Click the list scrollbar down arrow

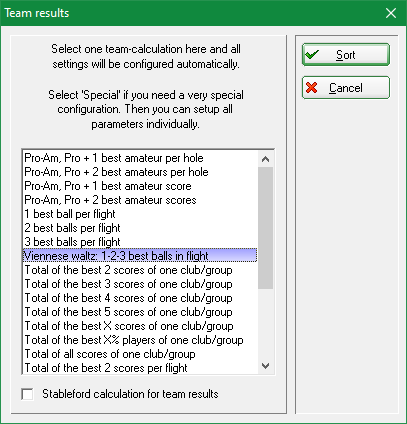pyautogui.click(x=265, y=366)
